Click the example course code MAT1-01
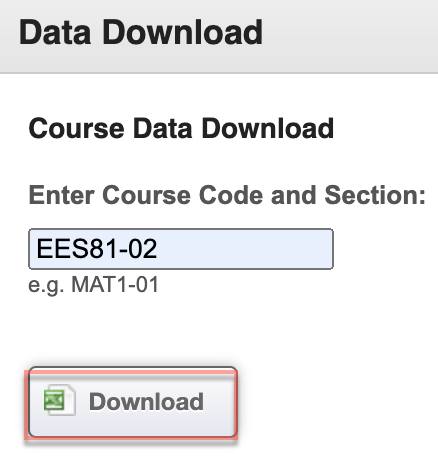 (x=115, y=285)
